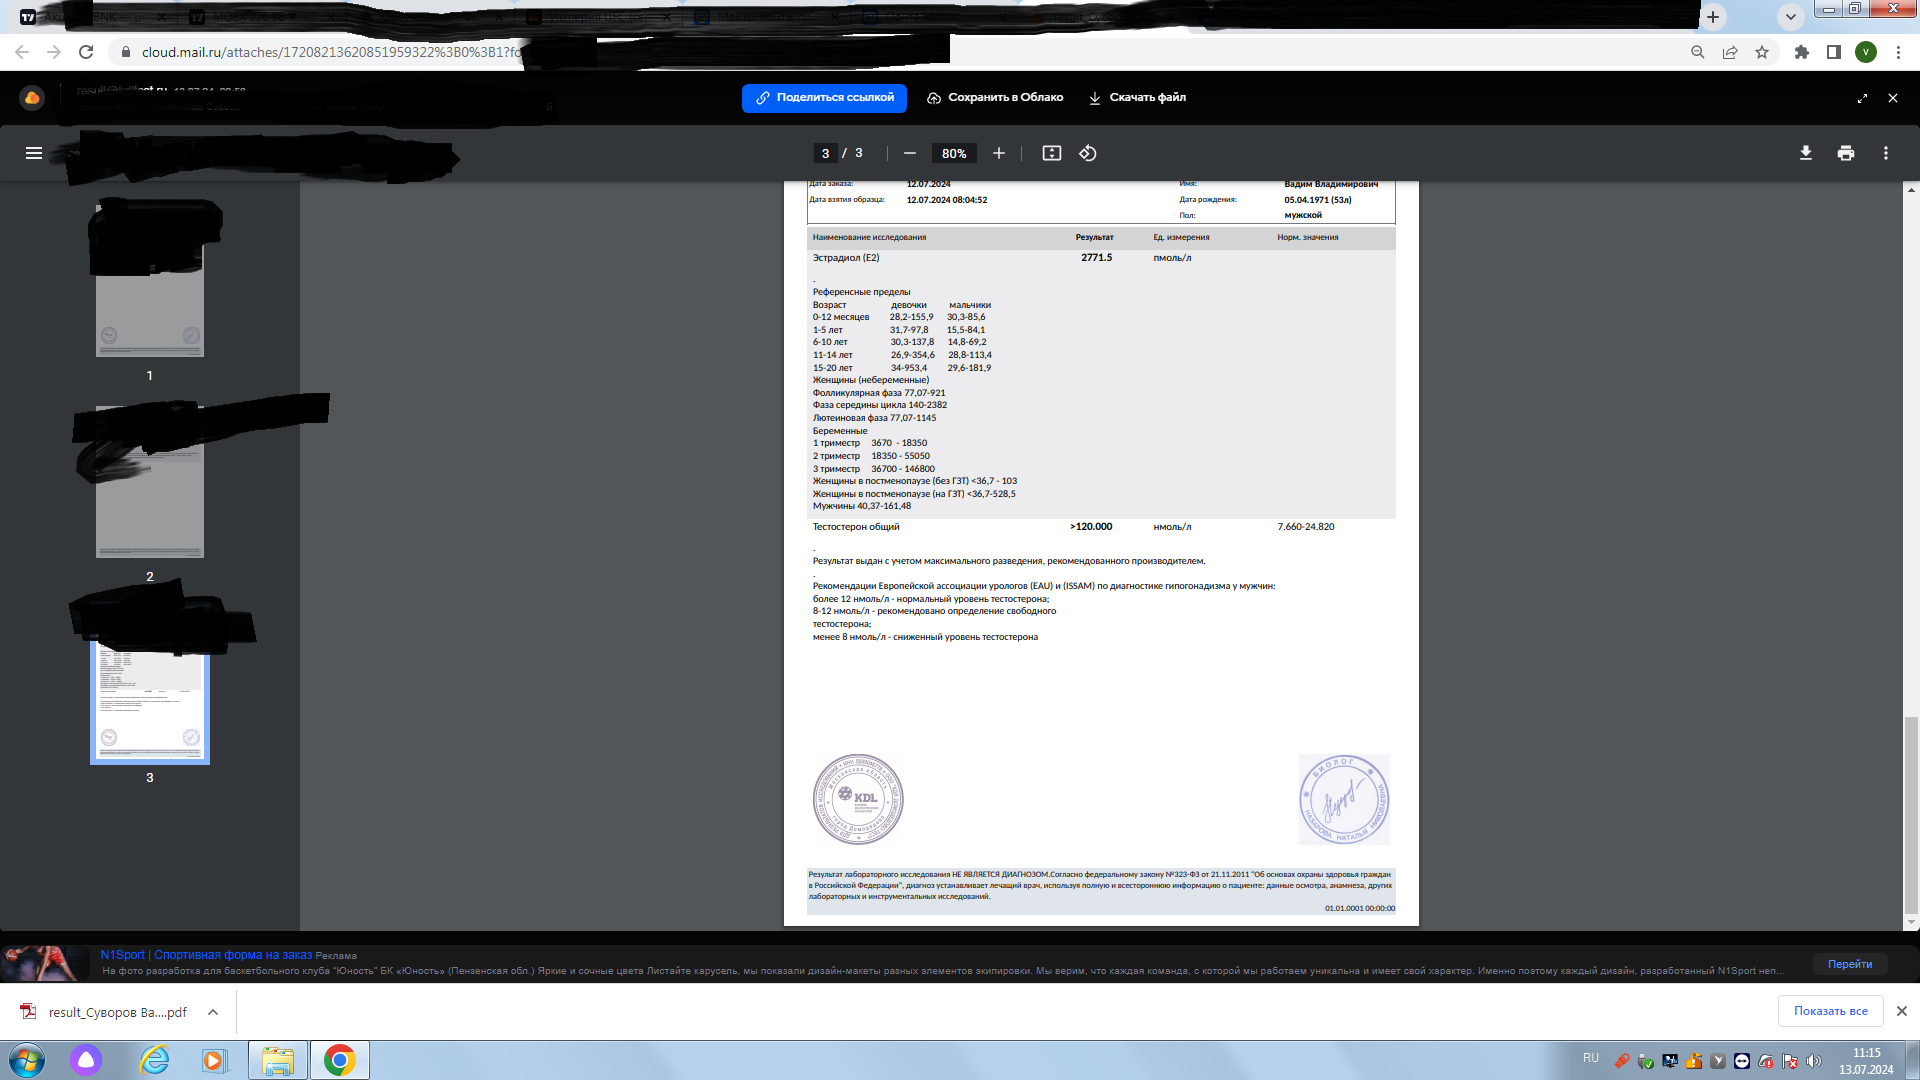Select page 1 thumbnail
1920x1080 pixels.
pos(150,300)
